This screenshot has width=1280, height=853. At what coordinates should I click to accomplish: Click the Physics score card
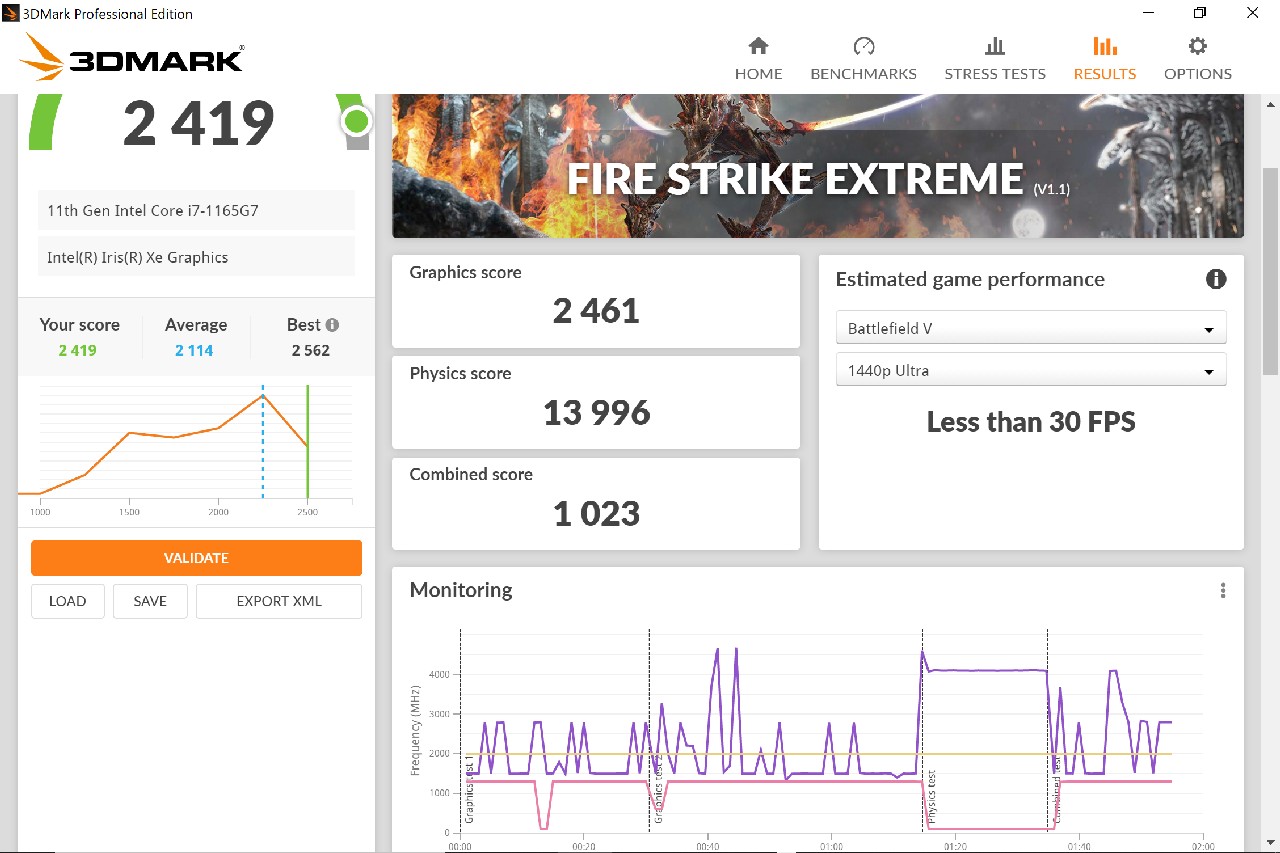point(596,402)
